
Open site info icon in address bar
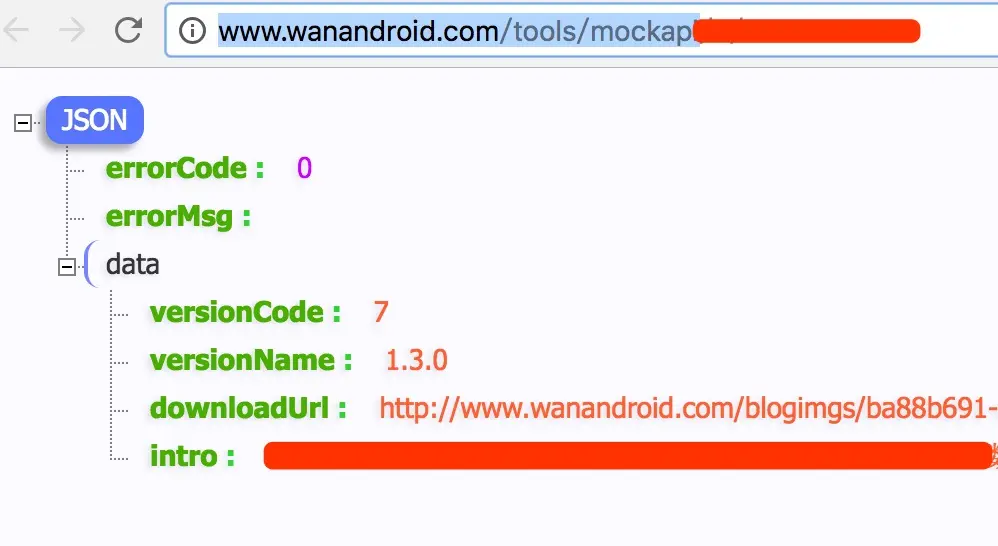tap(192, 31)
